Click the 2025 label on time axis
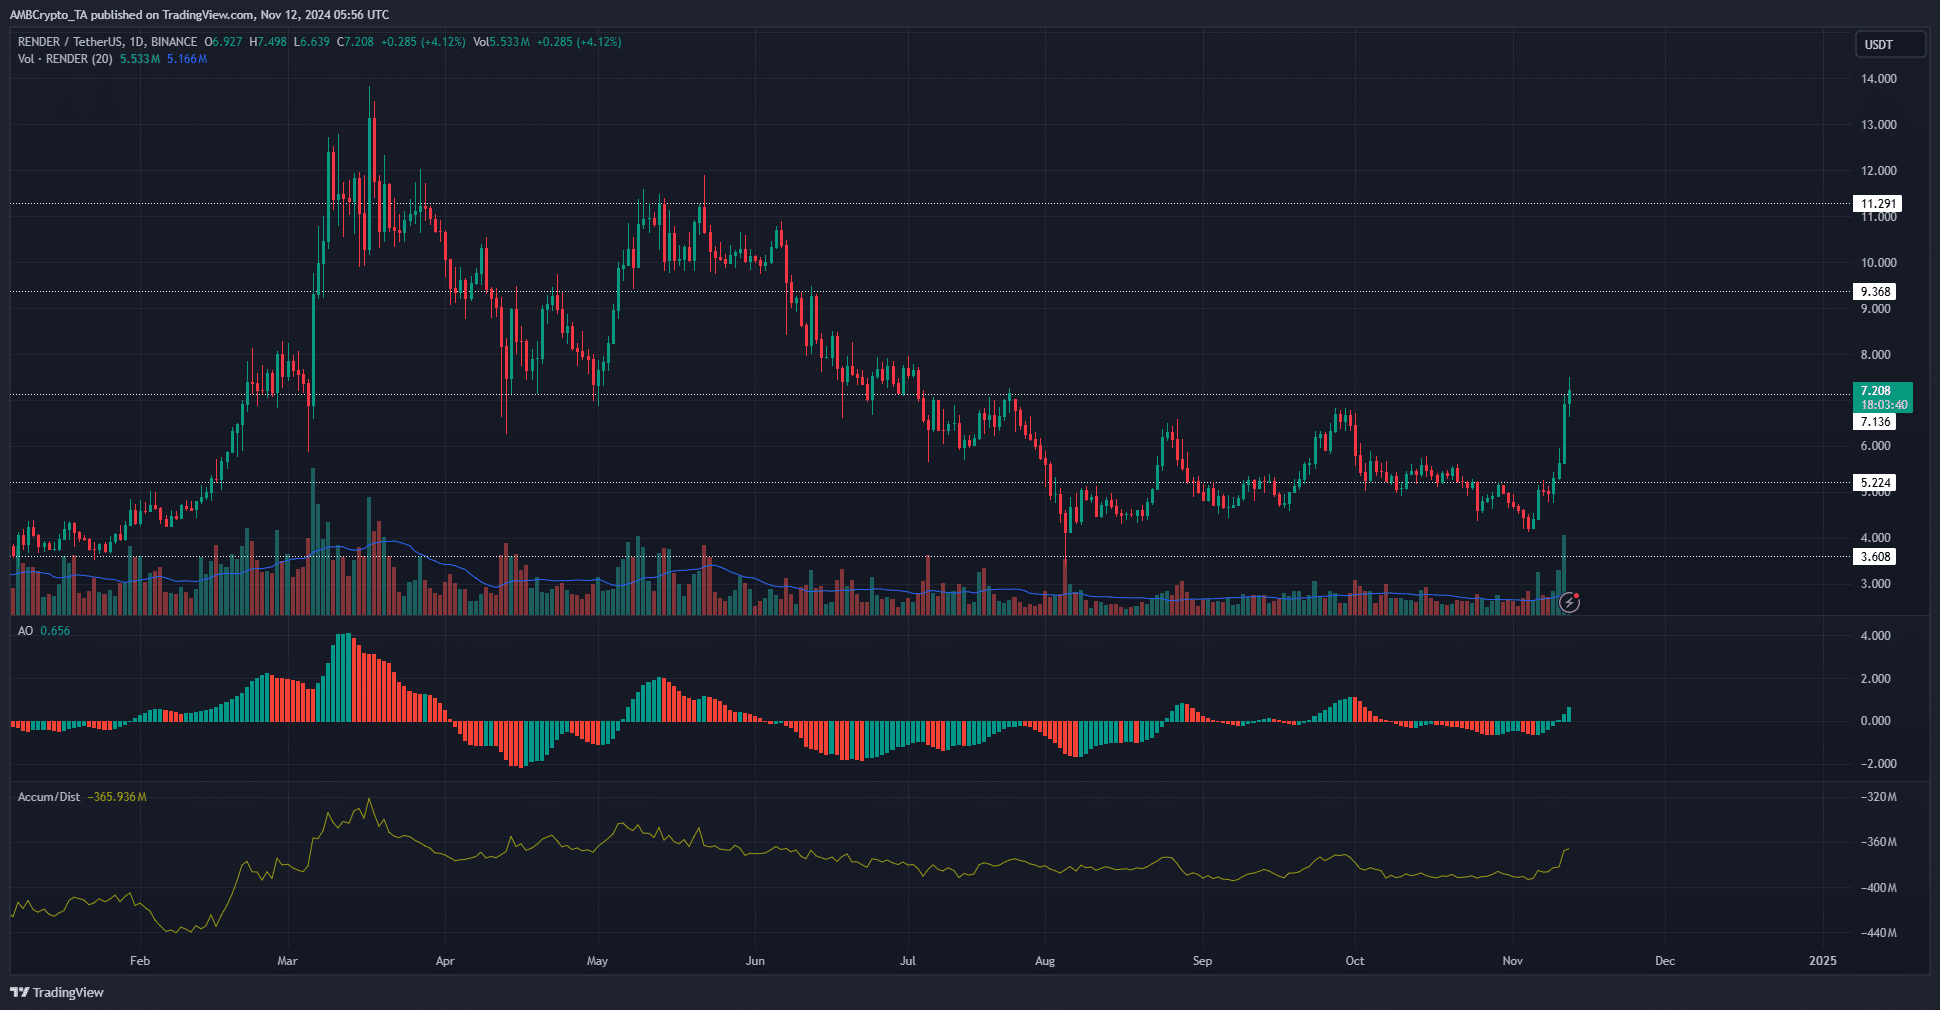This screenshot has height=1010, width=1940. [1823, 961]
